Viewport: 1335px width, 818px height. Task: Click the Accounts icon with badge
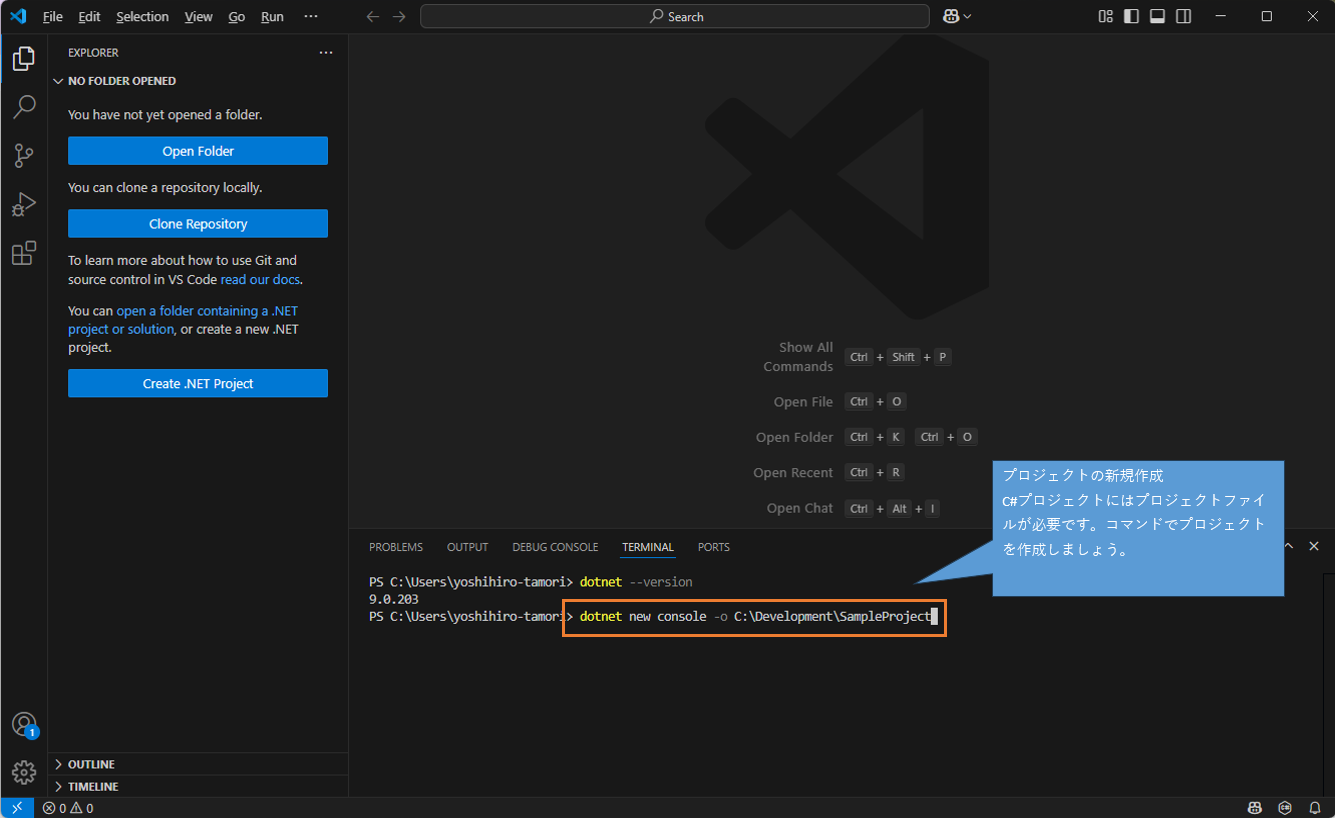pos(24,725)
